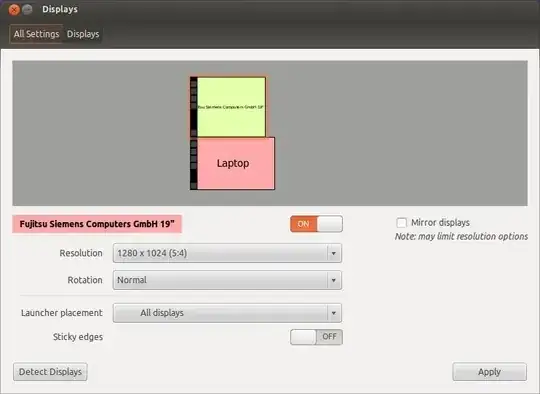Enable the Mirror displays checkbox
Image resolution: width=540 pixels, height=394 pixels.
(401, 222)
